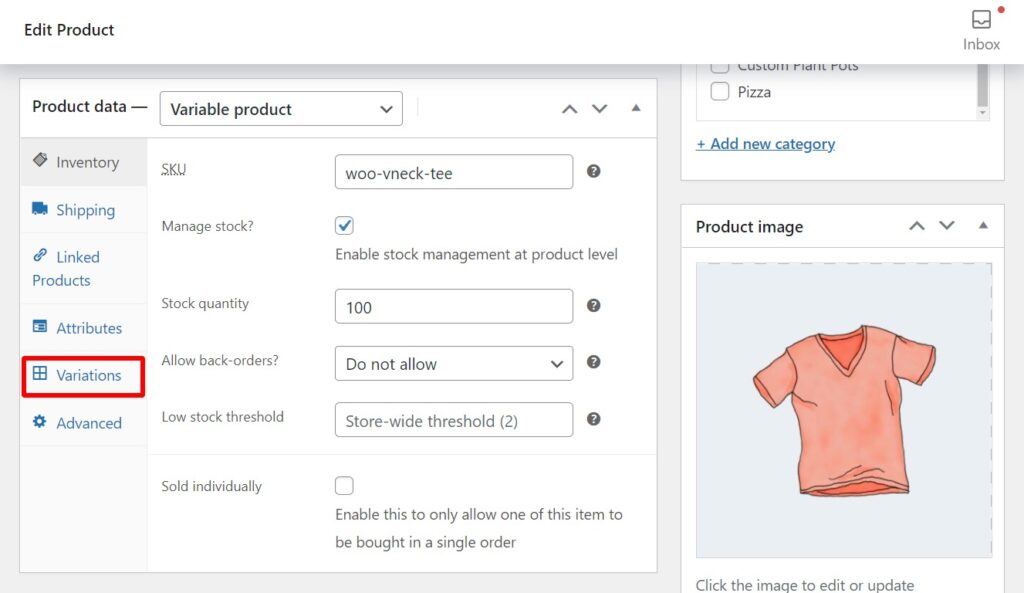Screen dimensions: 1024x593
Task: Click the Linked Products chain icon
Action: [x=40, y=256]
